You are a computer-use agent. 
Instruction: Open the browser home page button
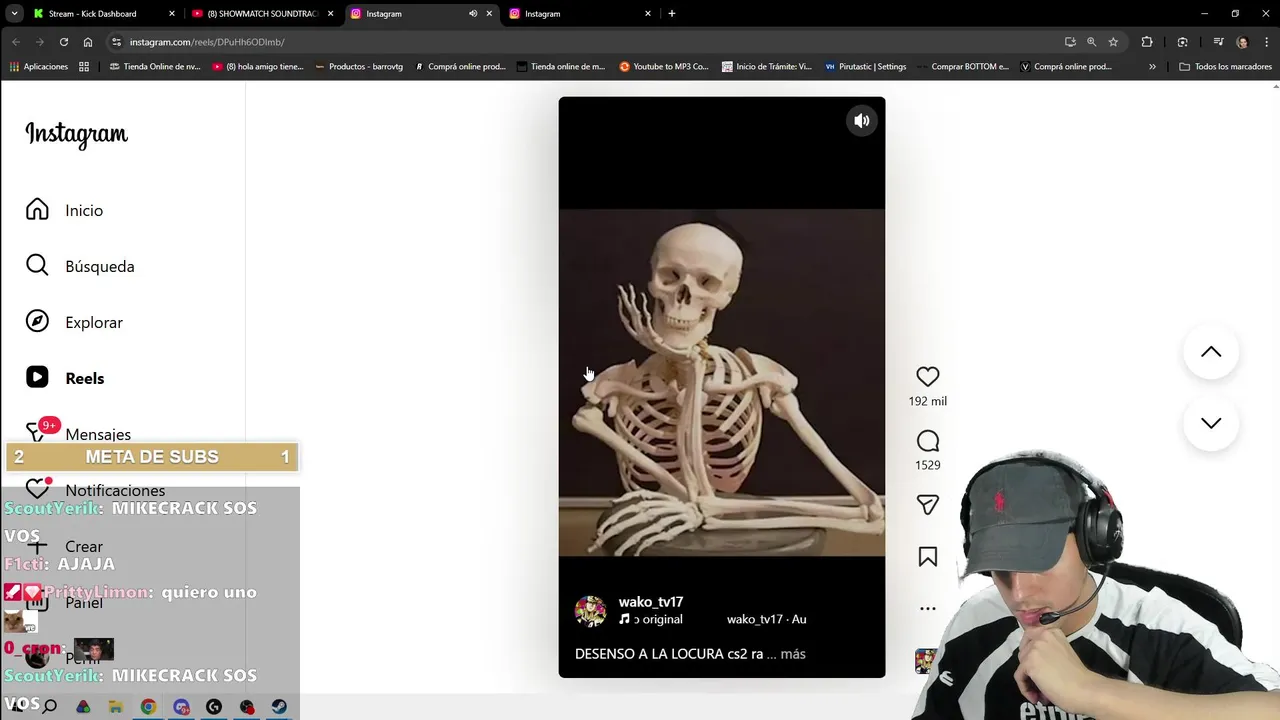(88, 42)
